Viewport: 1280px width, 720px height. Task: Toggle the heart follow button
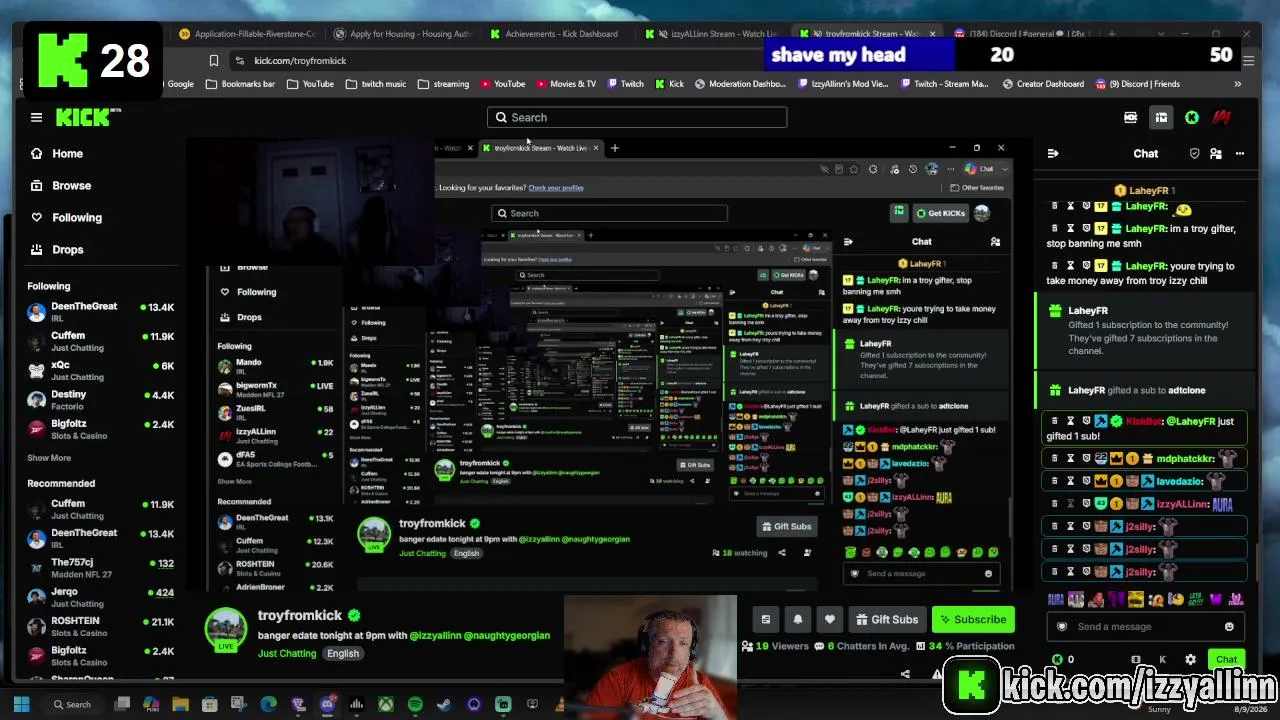coord(829,619)
